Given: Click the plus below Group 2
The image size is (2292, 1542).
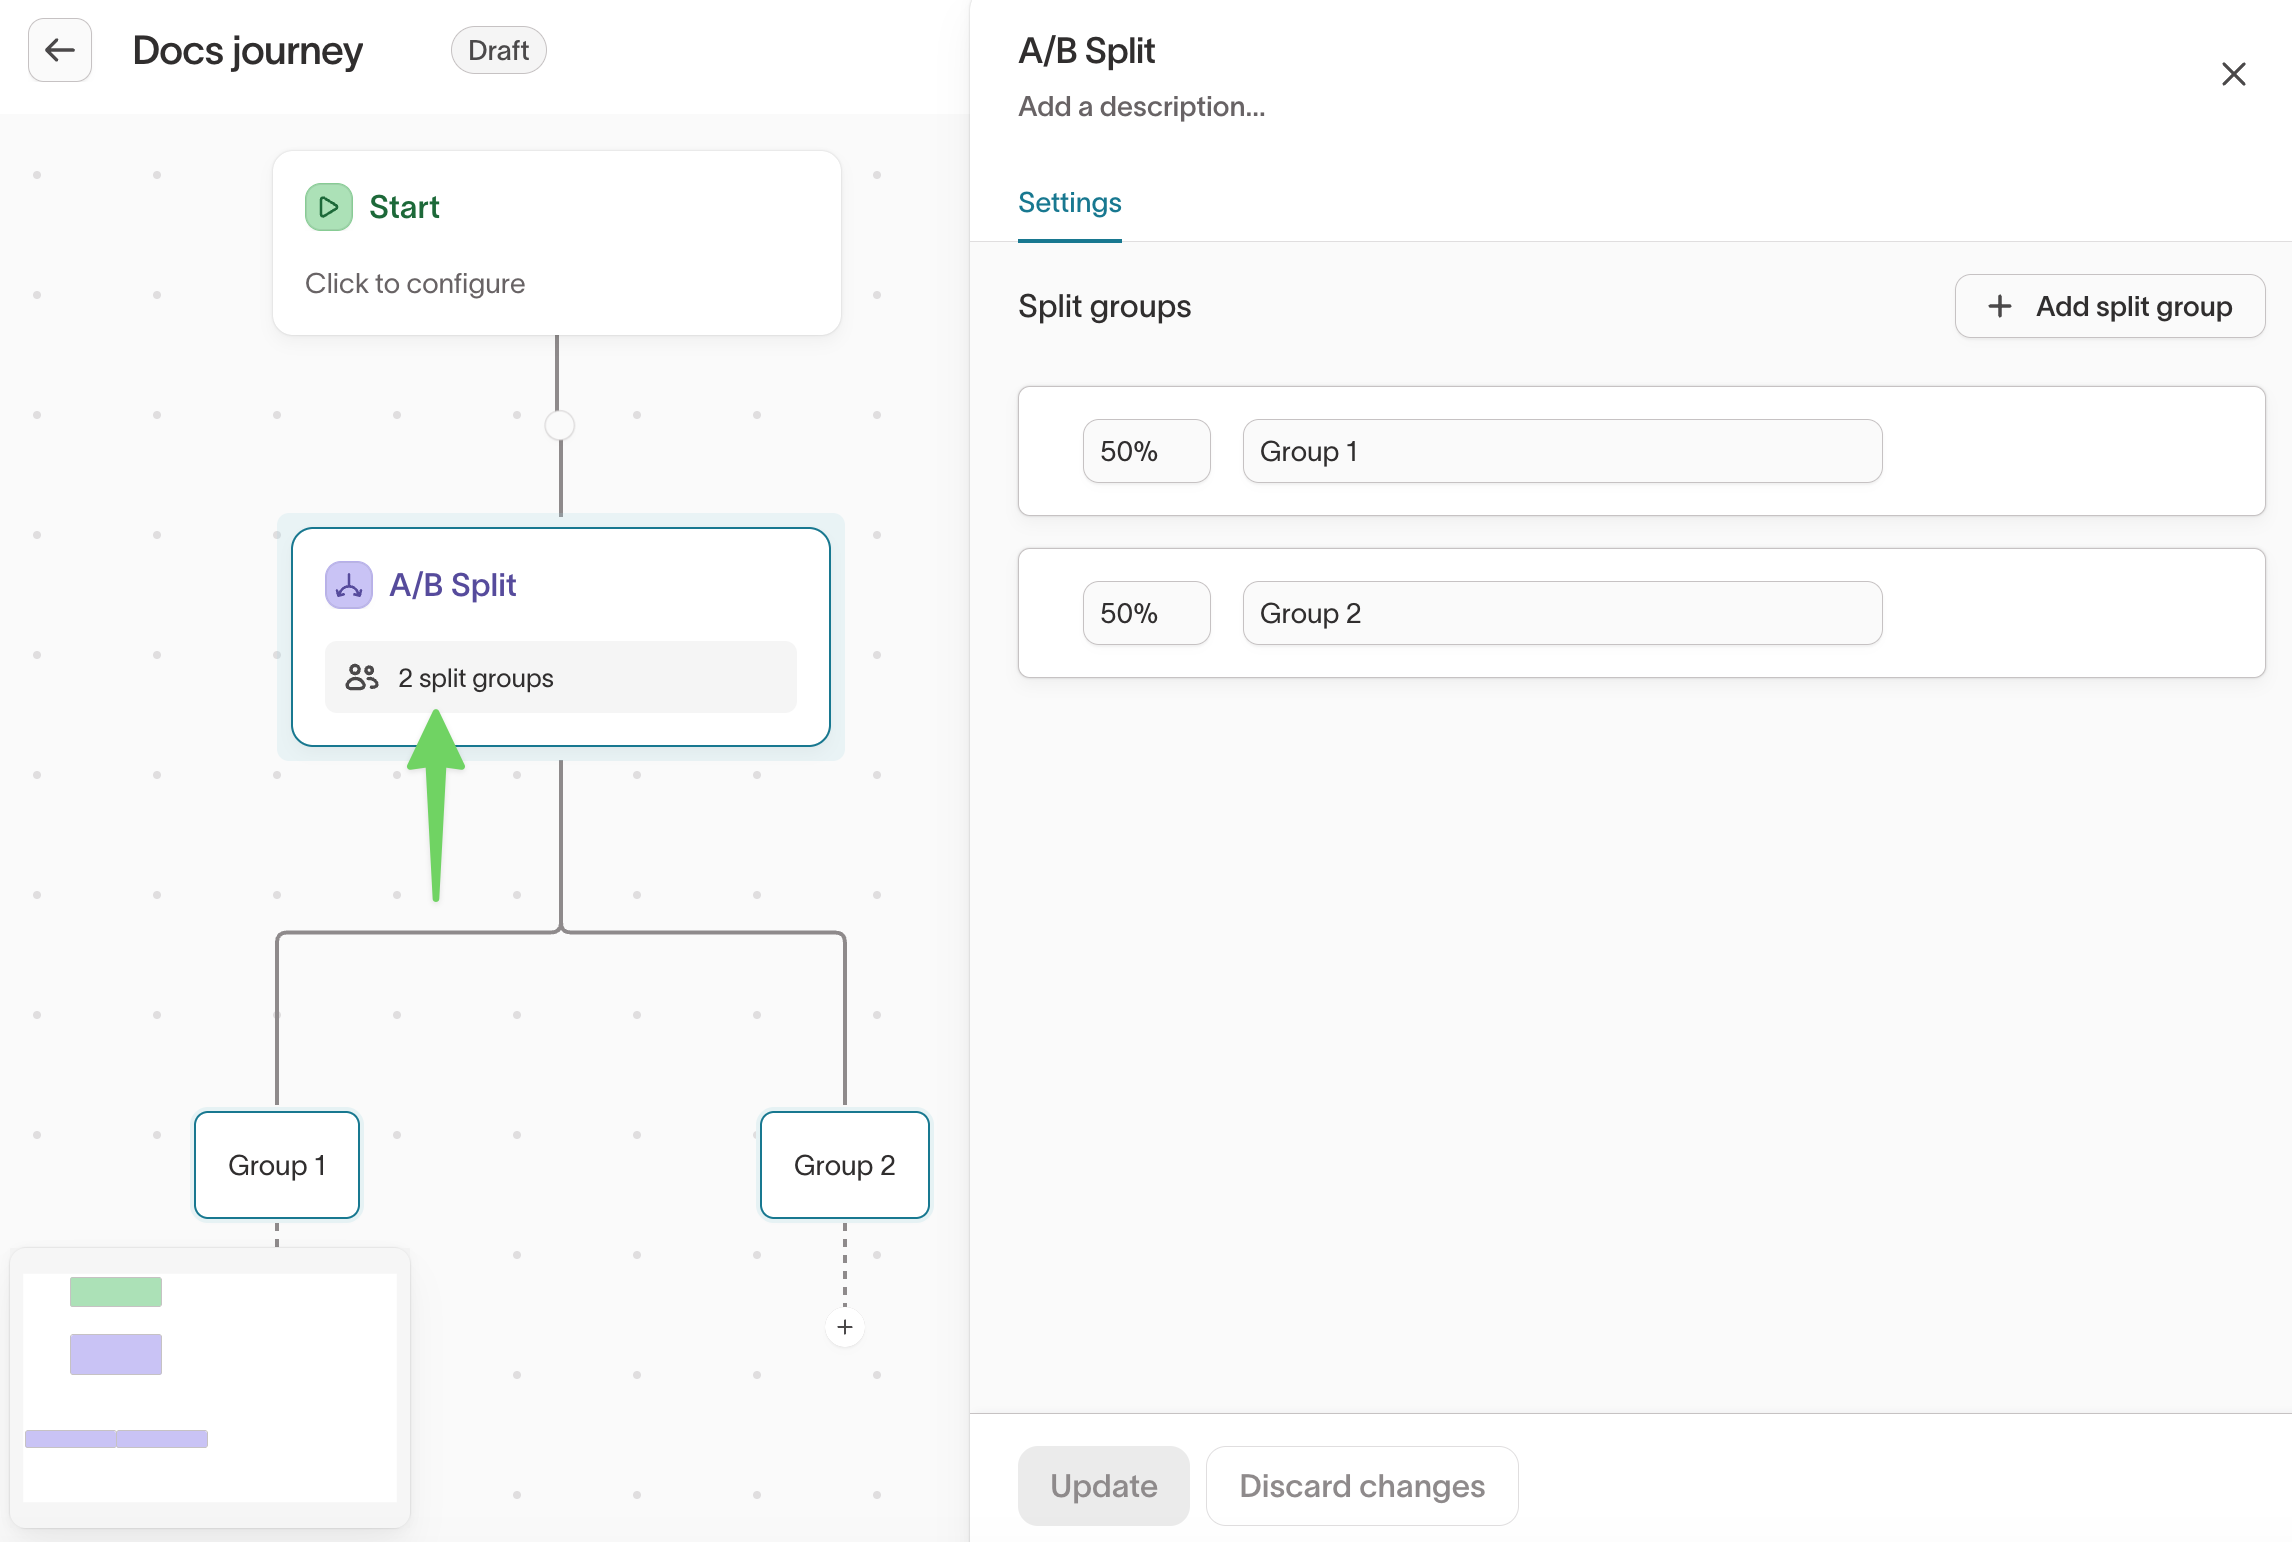Looking at the screenshot, I should coord(845,1327).
